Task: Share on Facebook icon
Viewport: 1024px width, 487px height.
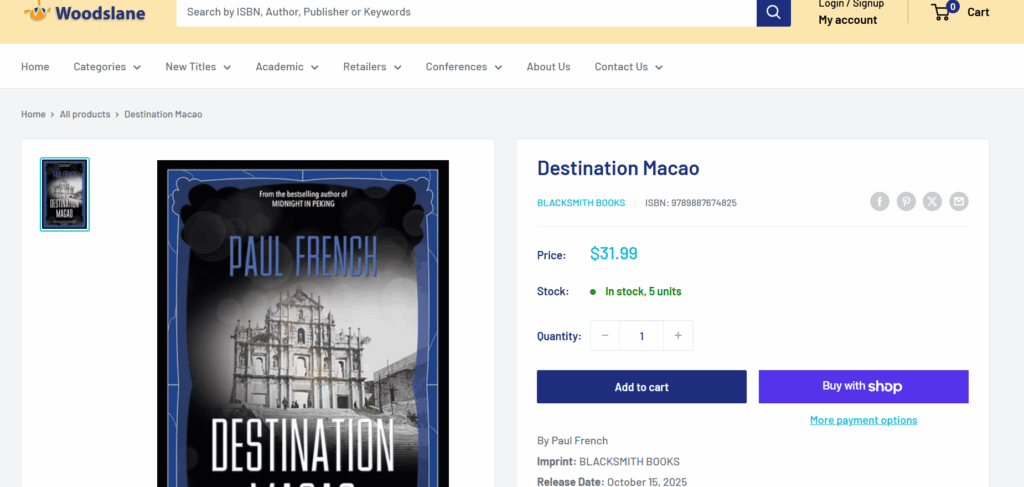Action: (879, 202)
